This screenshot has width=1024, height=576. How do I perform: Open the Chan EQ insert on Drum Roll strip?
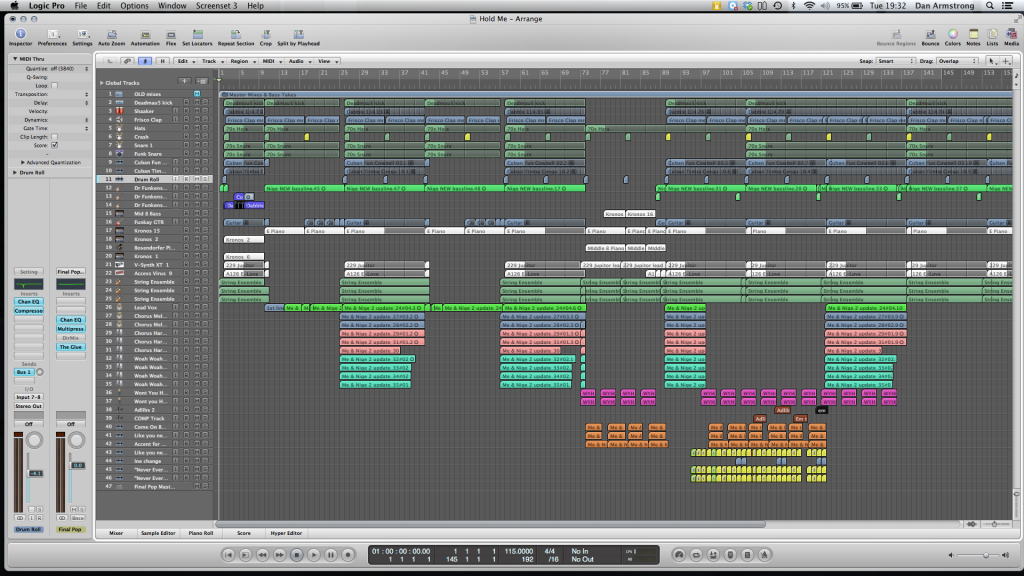[x=29, y=302]
